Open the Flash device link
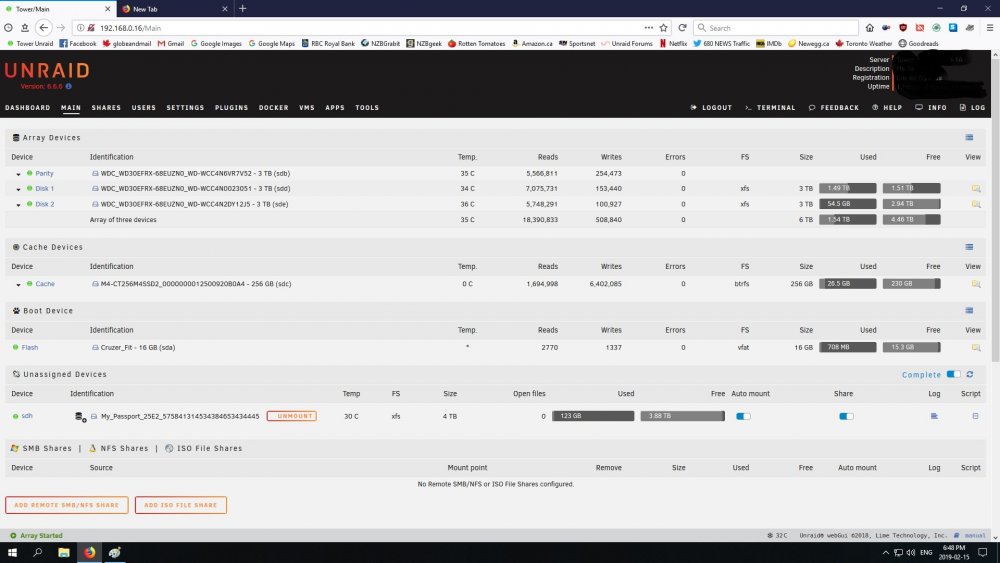 coord(29,347)
